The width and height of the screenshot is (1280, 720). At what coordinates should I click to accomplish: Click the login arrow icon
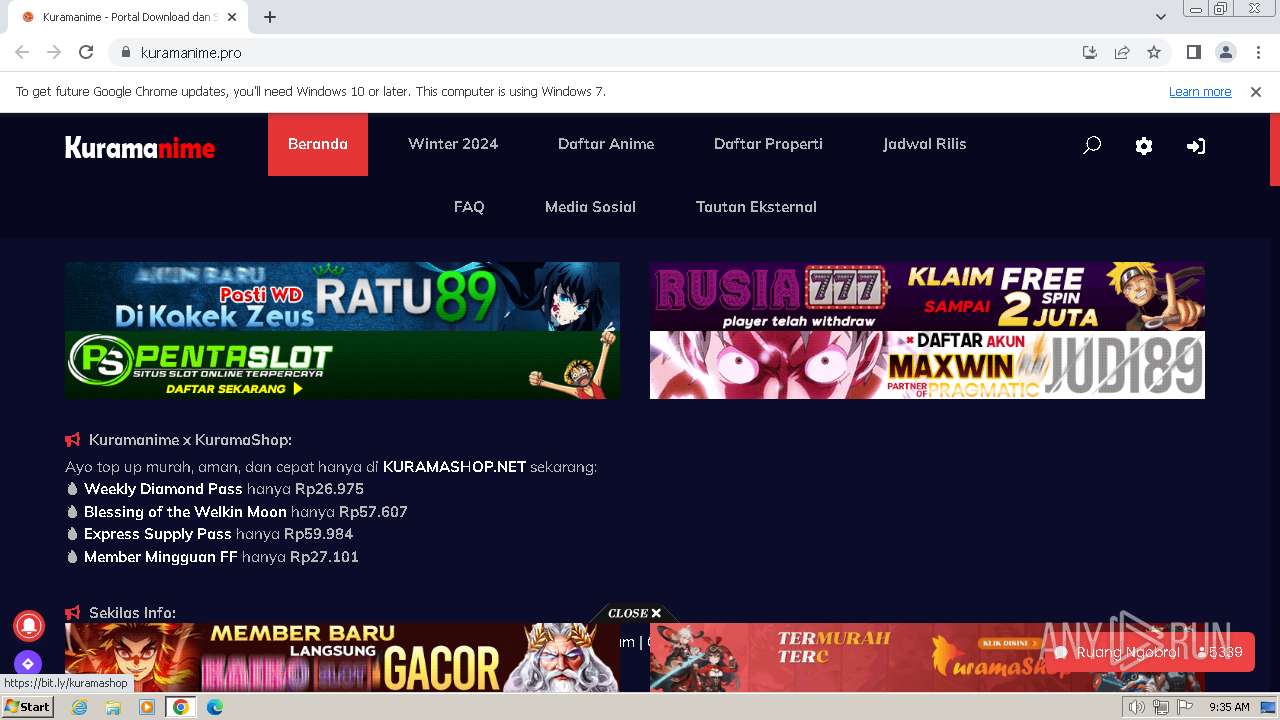coord(1196,146)
